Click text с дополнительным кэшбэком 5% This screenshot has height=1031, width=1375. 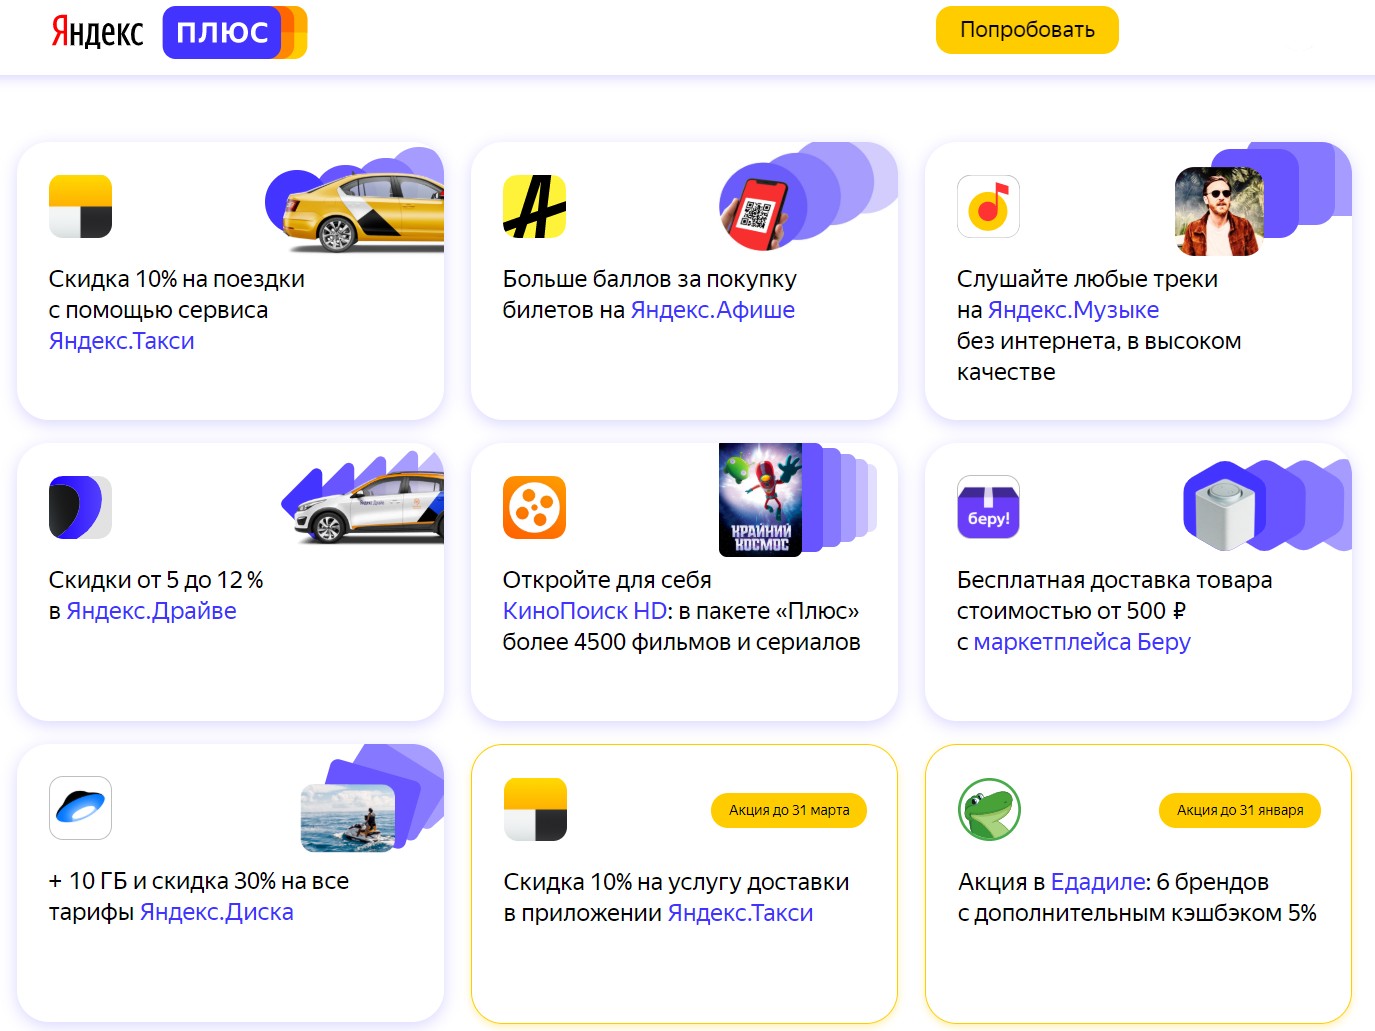point(1137,913)
